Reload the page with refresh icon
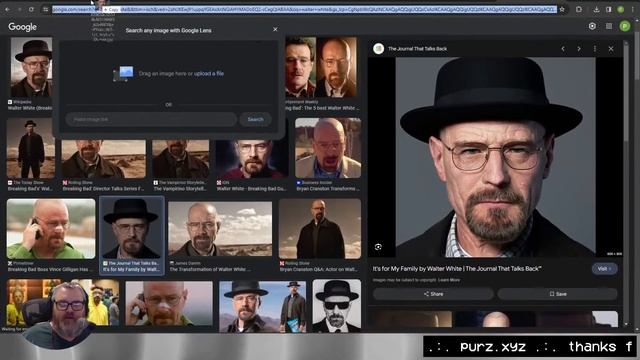Screen dimensions: 640x360 [x=31, y=9]
